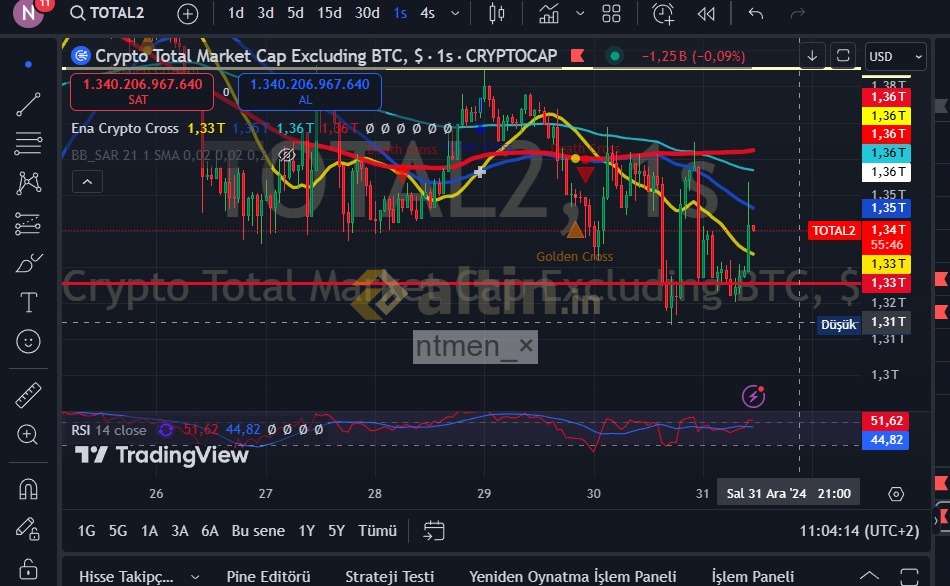Expand the interval list dropdown

click(455, 13)
